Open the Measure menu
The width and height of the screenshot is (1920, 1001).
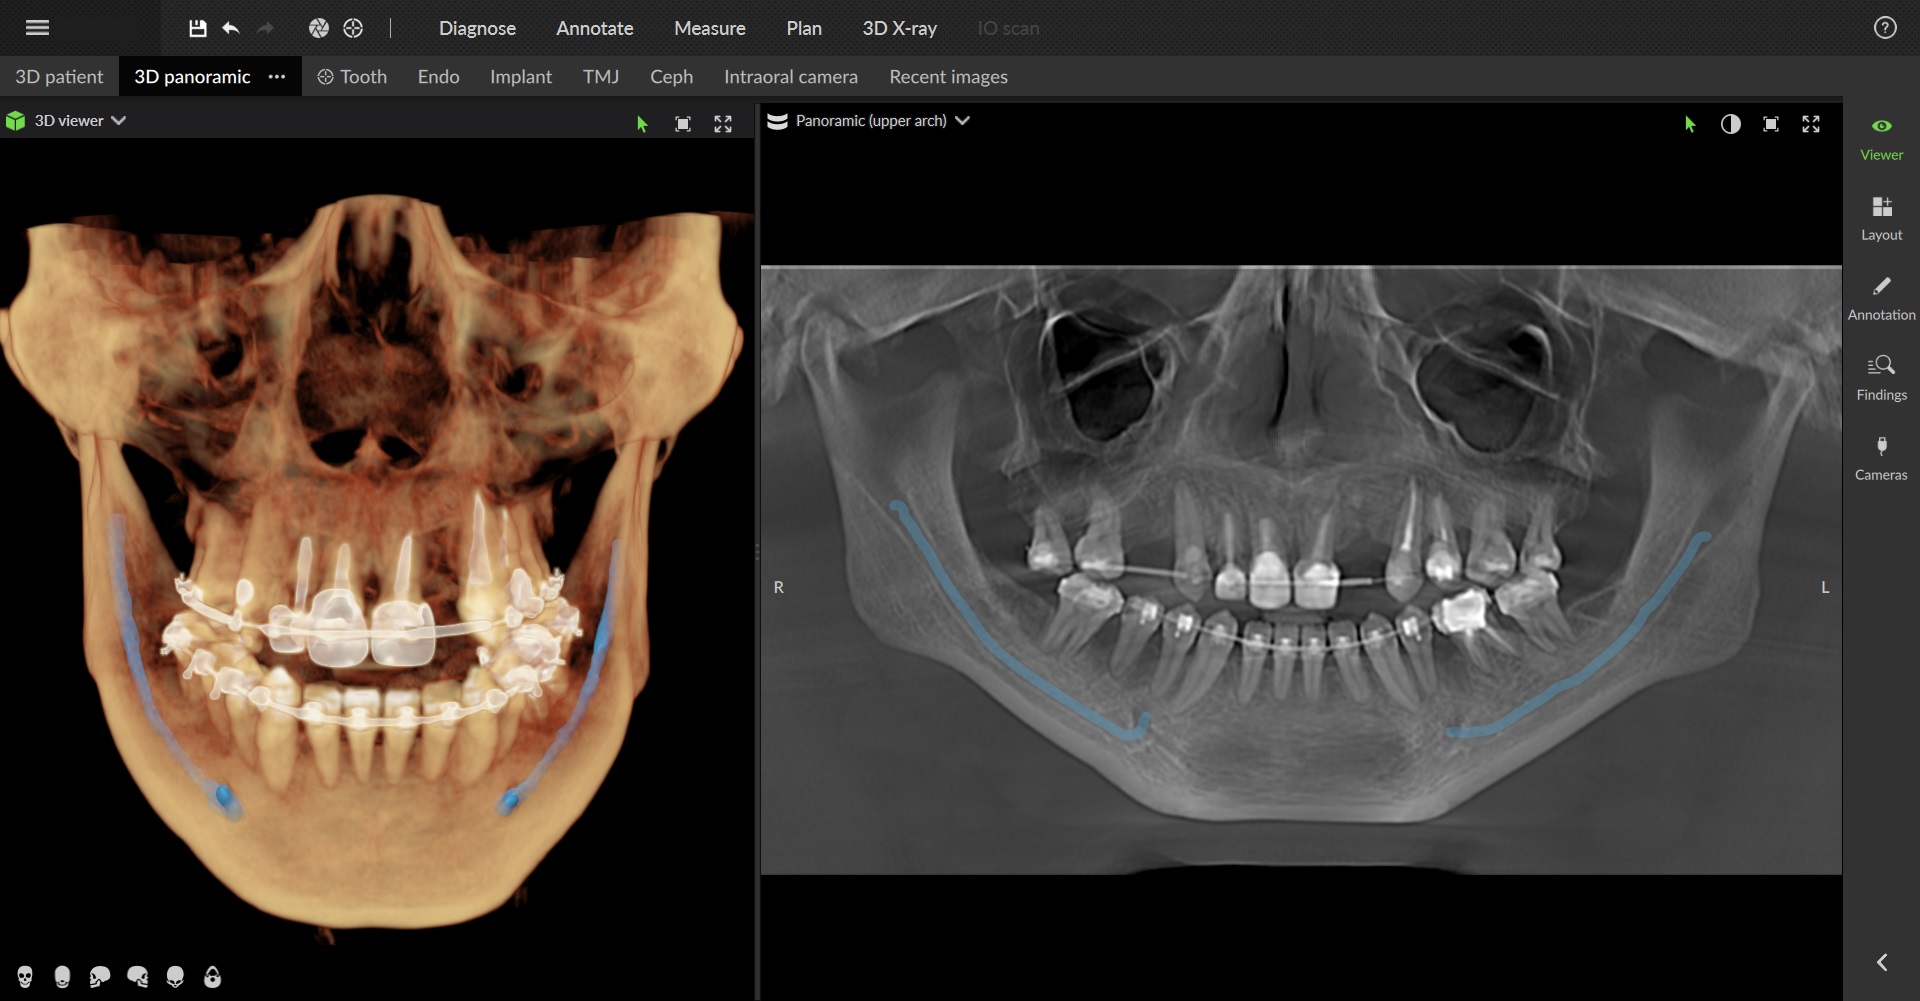(x=709, y=28)
